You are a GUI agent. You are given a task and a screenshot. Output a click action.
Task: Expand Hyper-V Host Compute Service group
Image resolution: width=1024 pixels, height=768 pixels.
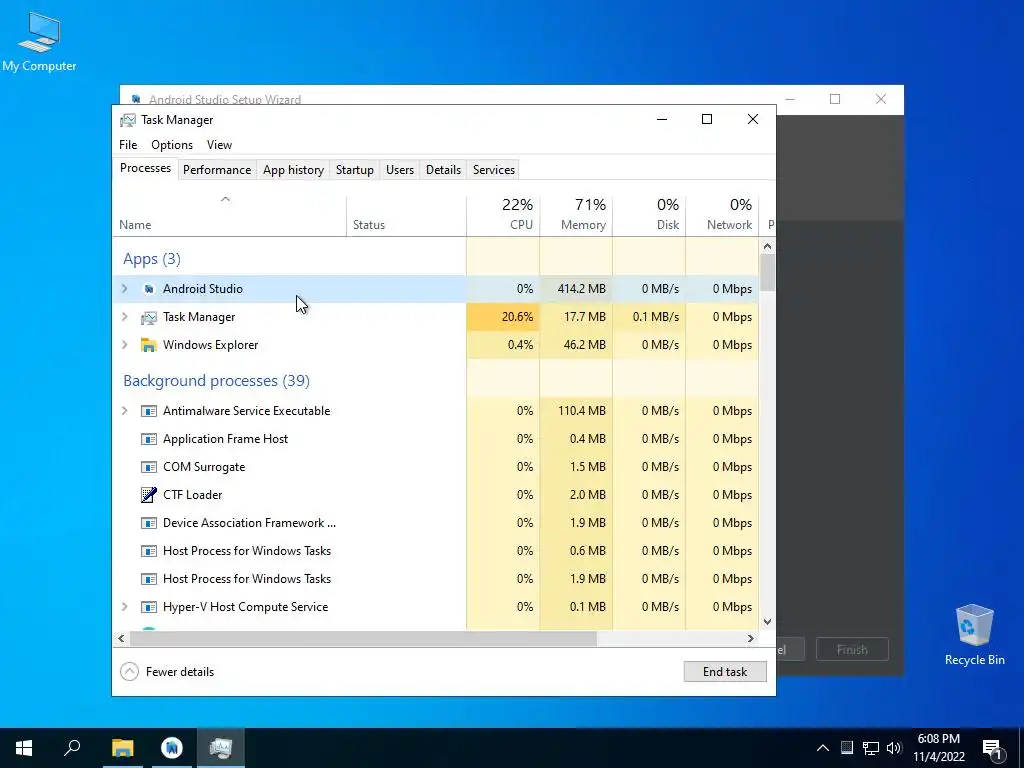click(125, 607)
